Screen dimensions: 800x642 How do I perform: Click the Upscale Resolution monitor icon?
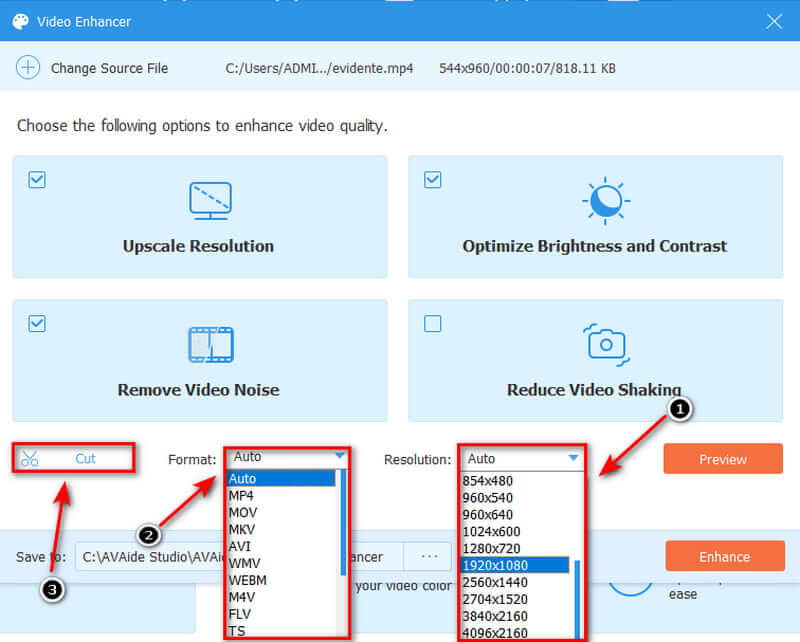click(210, 200)
